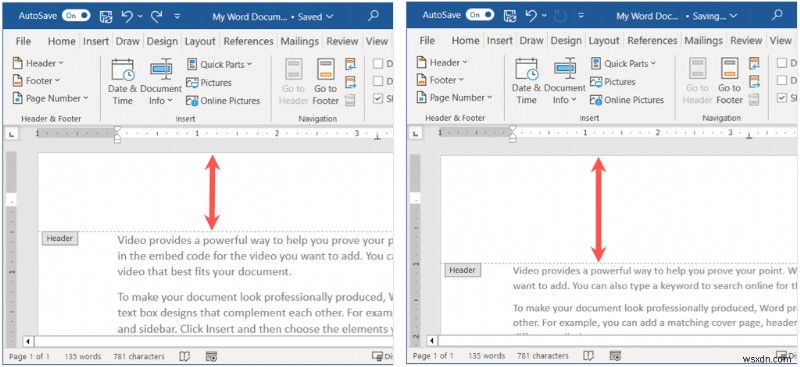
Task: Expand Page Number dropdown in left window
Action: click(50, 98)
